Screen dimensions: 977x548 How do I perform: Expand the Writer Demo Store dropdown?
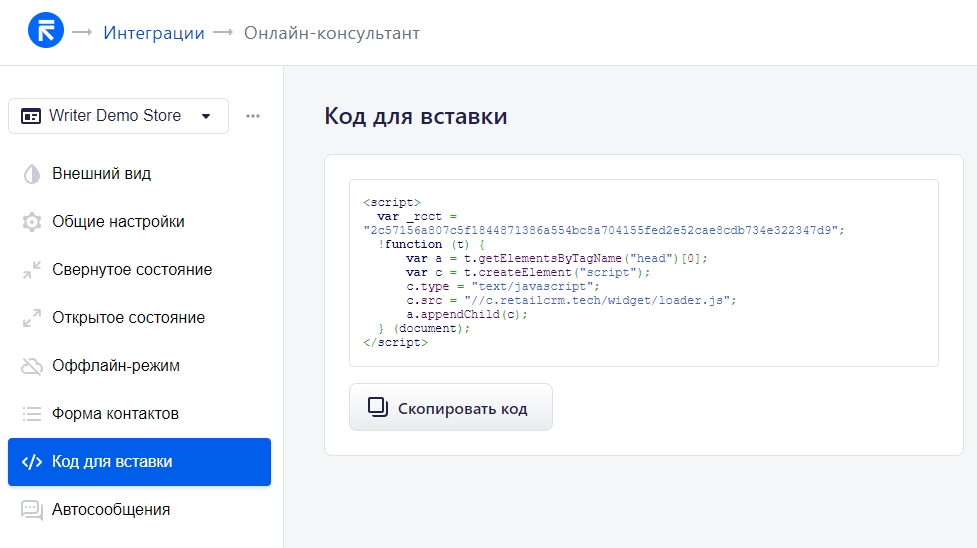coord(115,116)
